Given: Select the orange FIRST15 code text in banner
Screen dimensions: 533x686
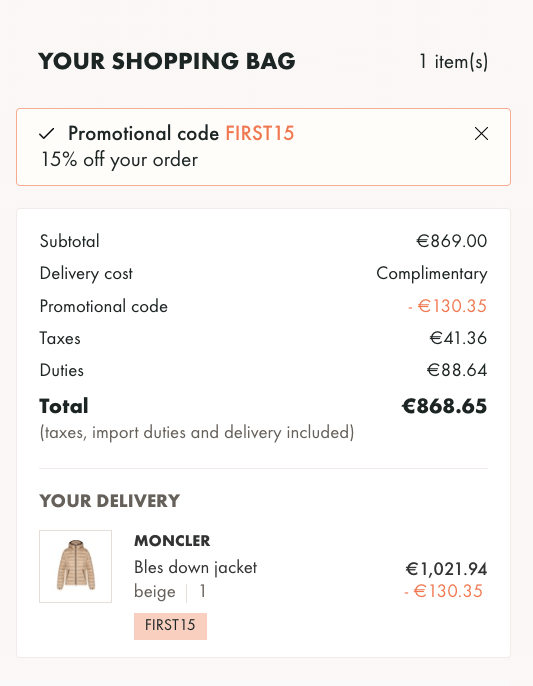Looking at the screenshot, I should [259, 133].
